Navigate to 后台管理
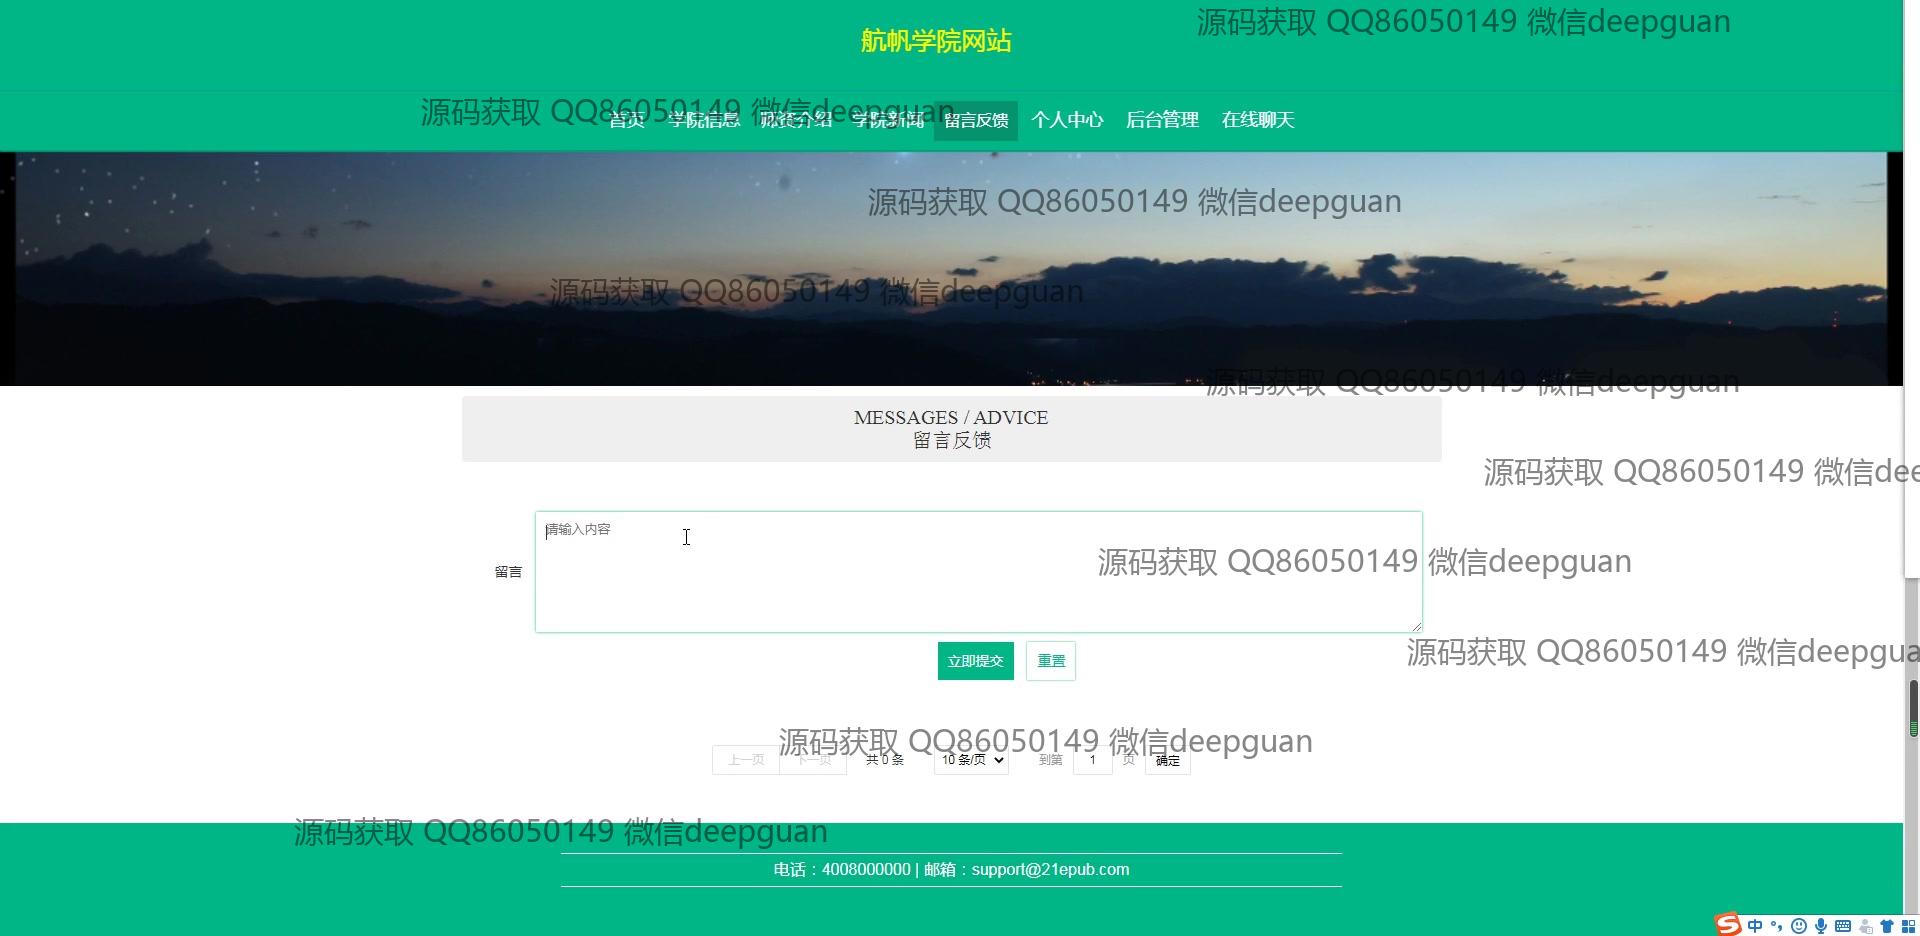 (1162, 120)
